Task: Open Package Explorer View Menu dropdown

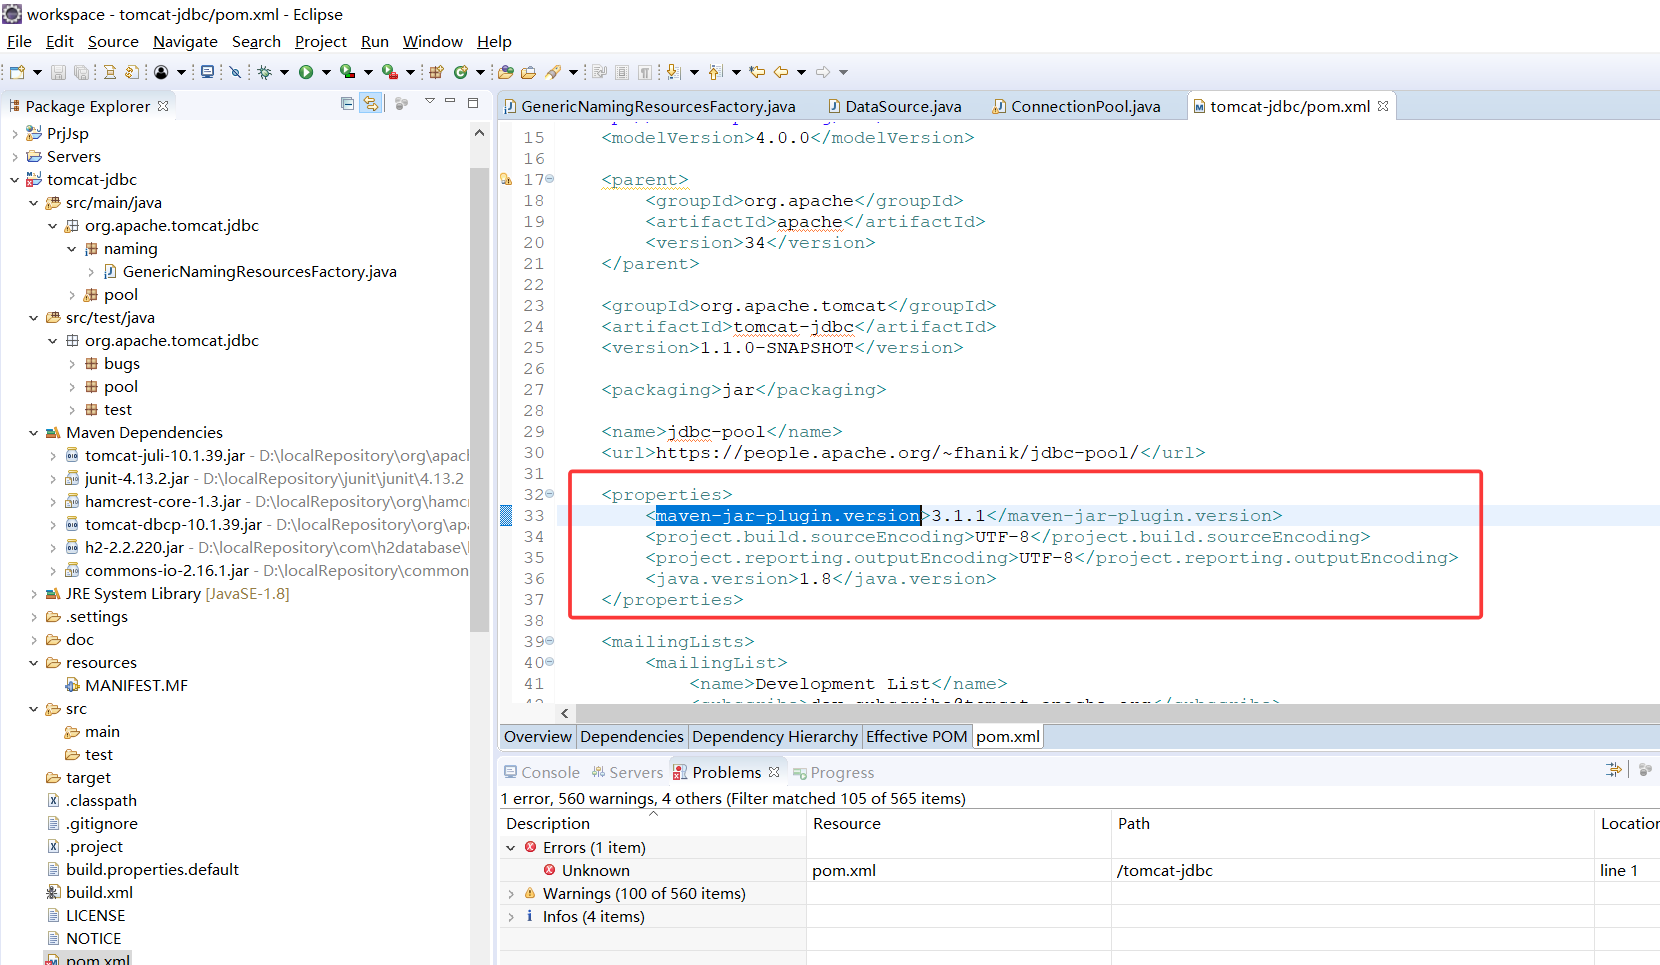Action: pos(429,102)
